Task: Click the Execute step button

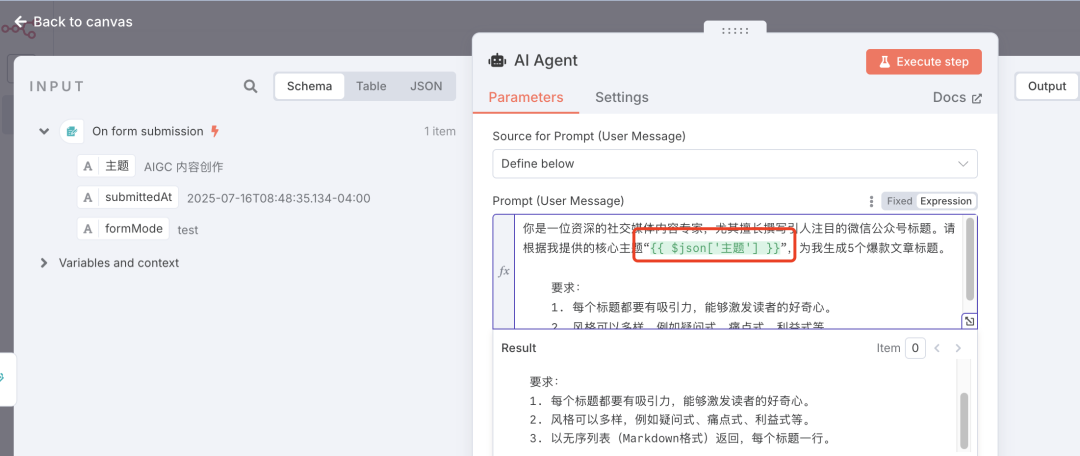Action: [x=923, y=62]
